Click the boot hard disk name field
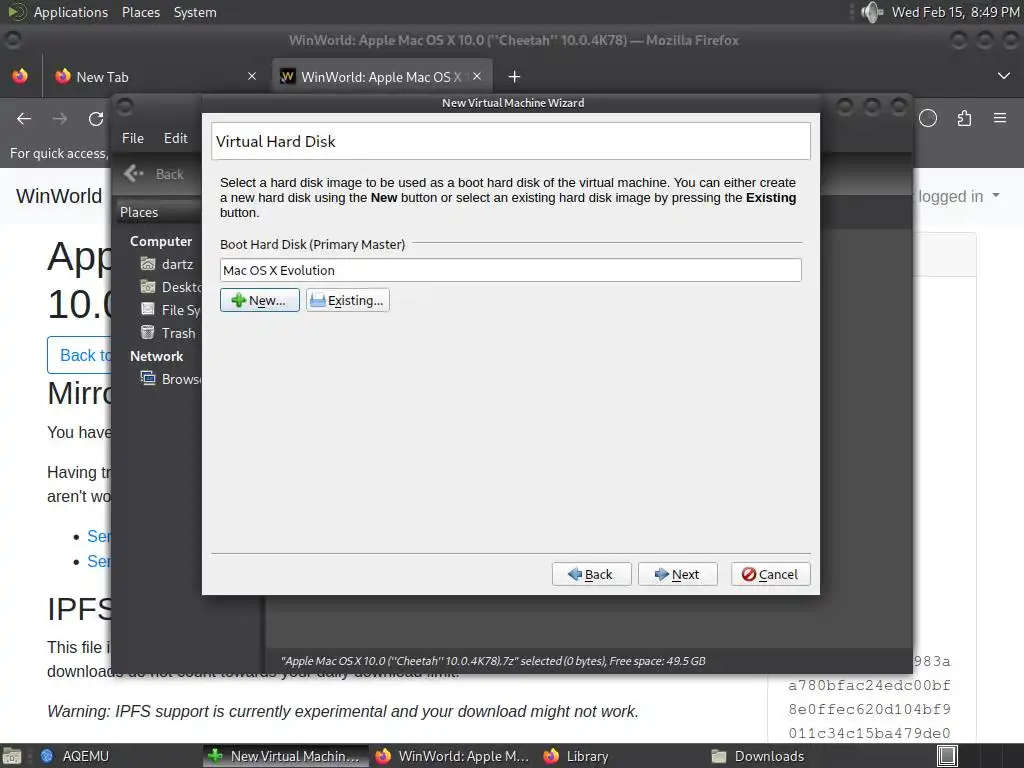The width and height of the screenshot is (1024, 768). (511, 270)
